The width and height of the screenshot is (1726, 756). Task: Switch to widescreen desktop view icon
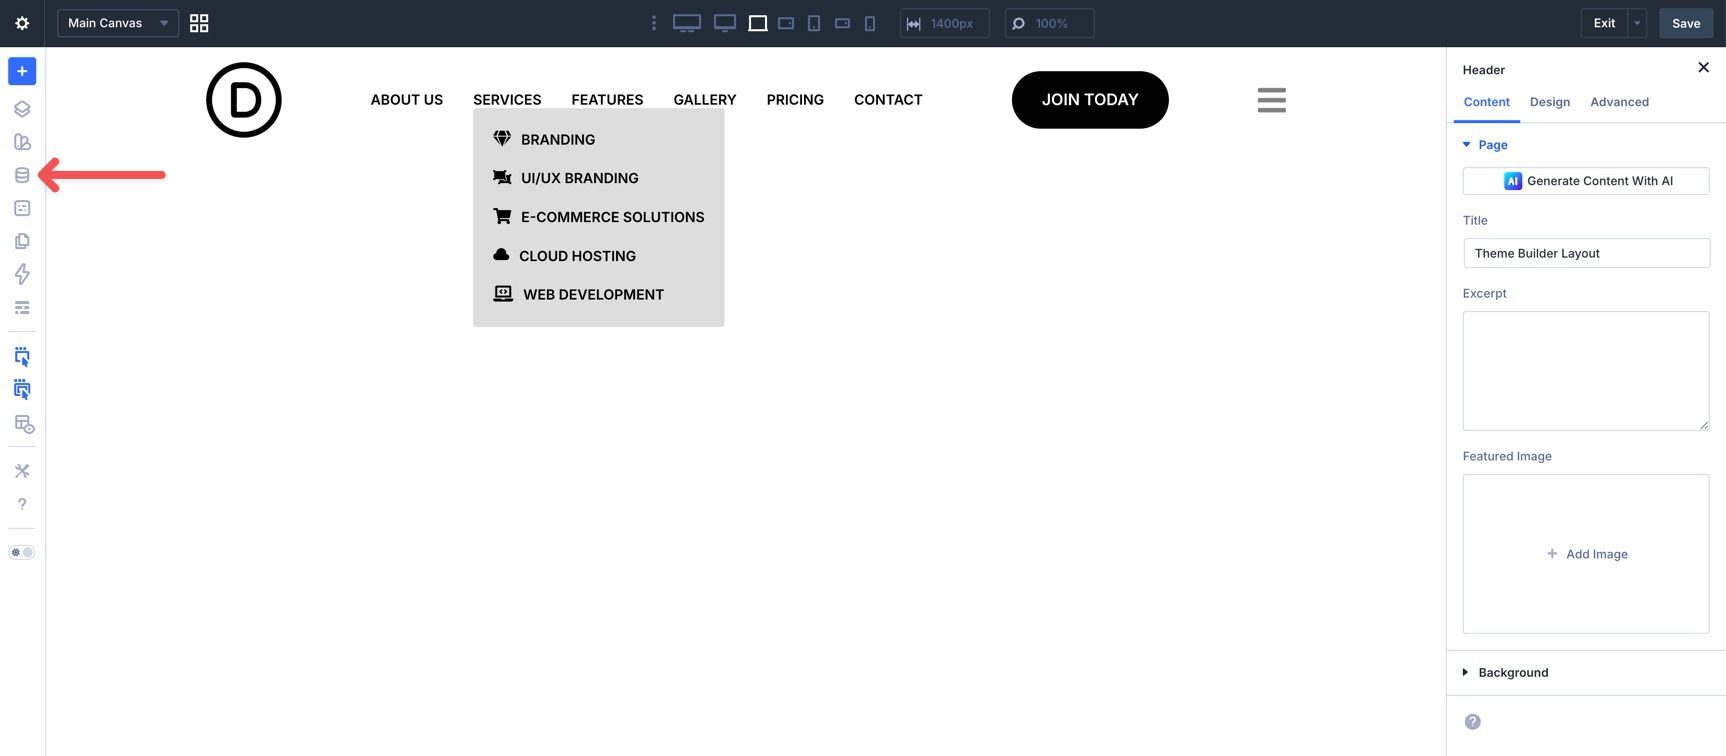pyautogui.click(x=725, y=23)
